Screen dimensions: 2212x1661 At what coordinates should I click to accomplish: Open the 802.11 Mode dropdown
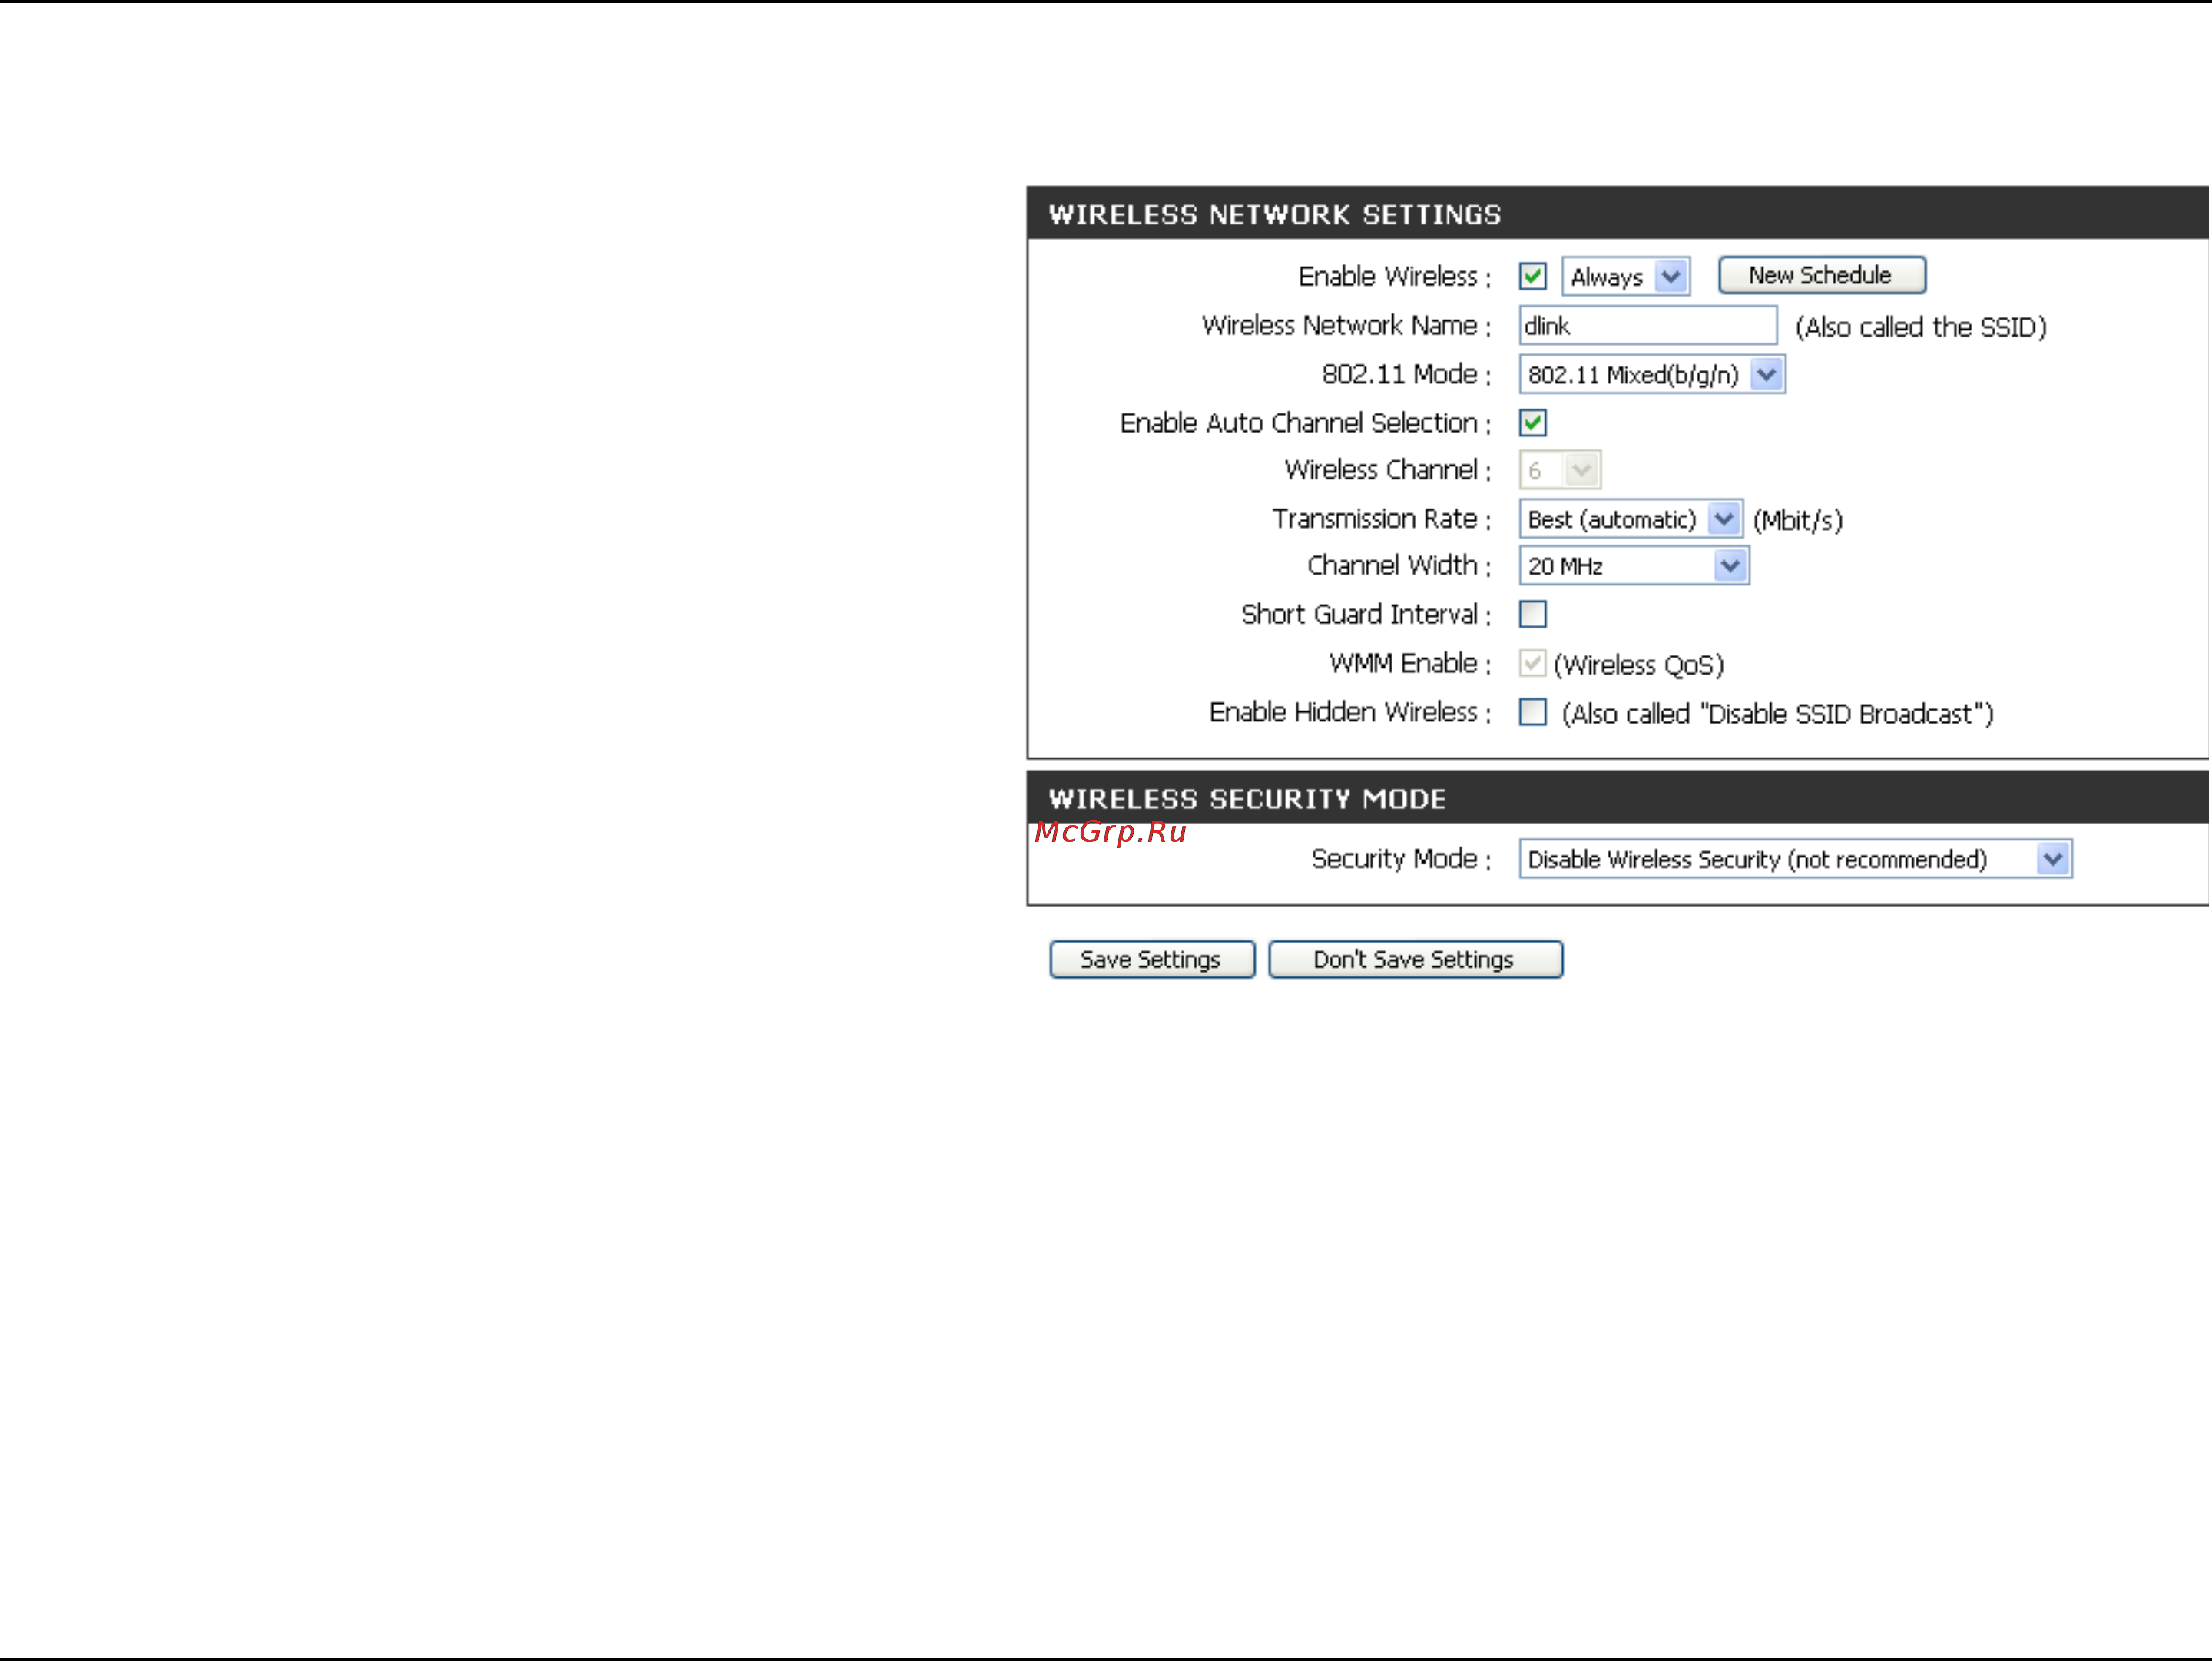(x=1652, y=374)
